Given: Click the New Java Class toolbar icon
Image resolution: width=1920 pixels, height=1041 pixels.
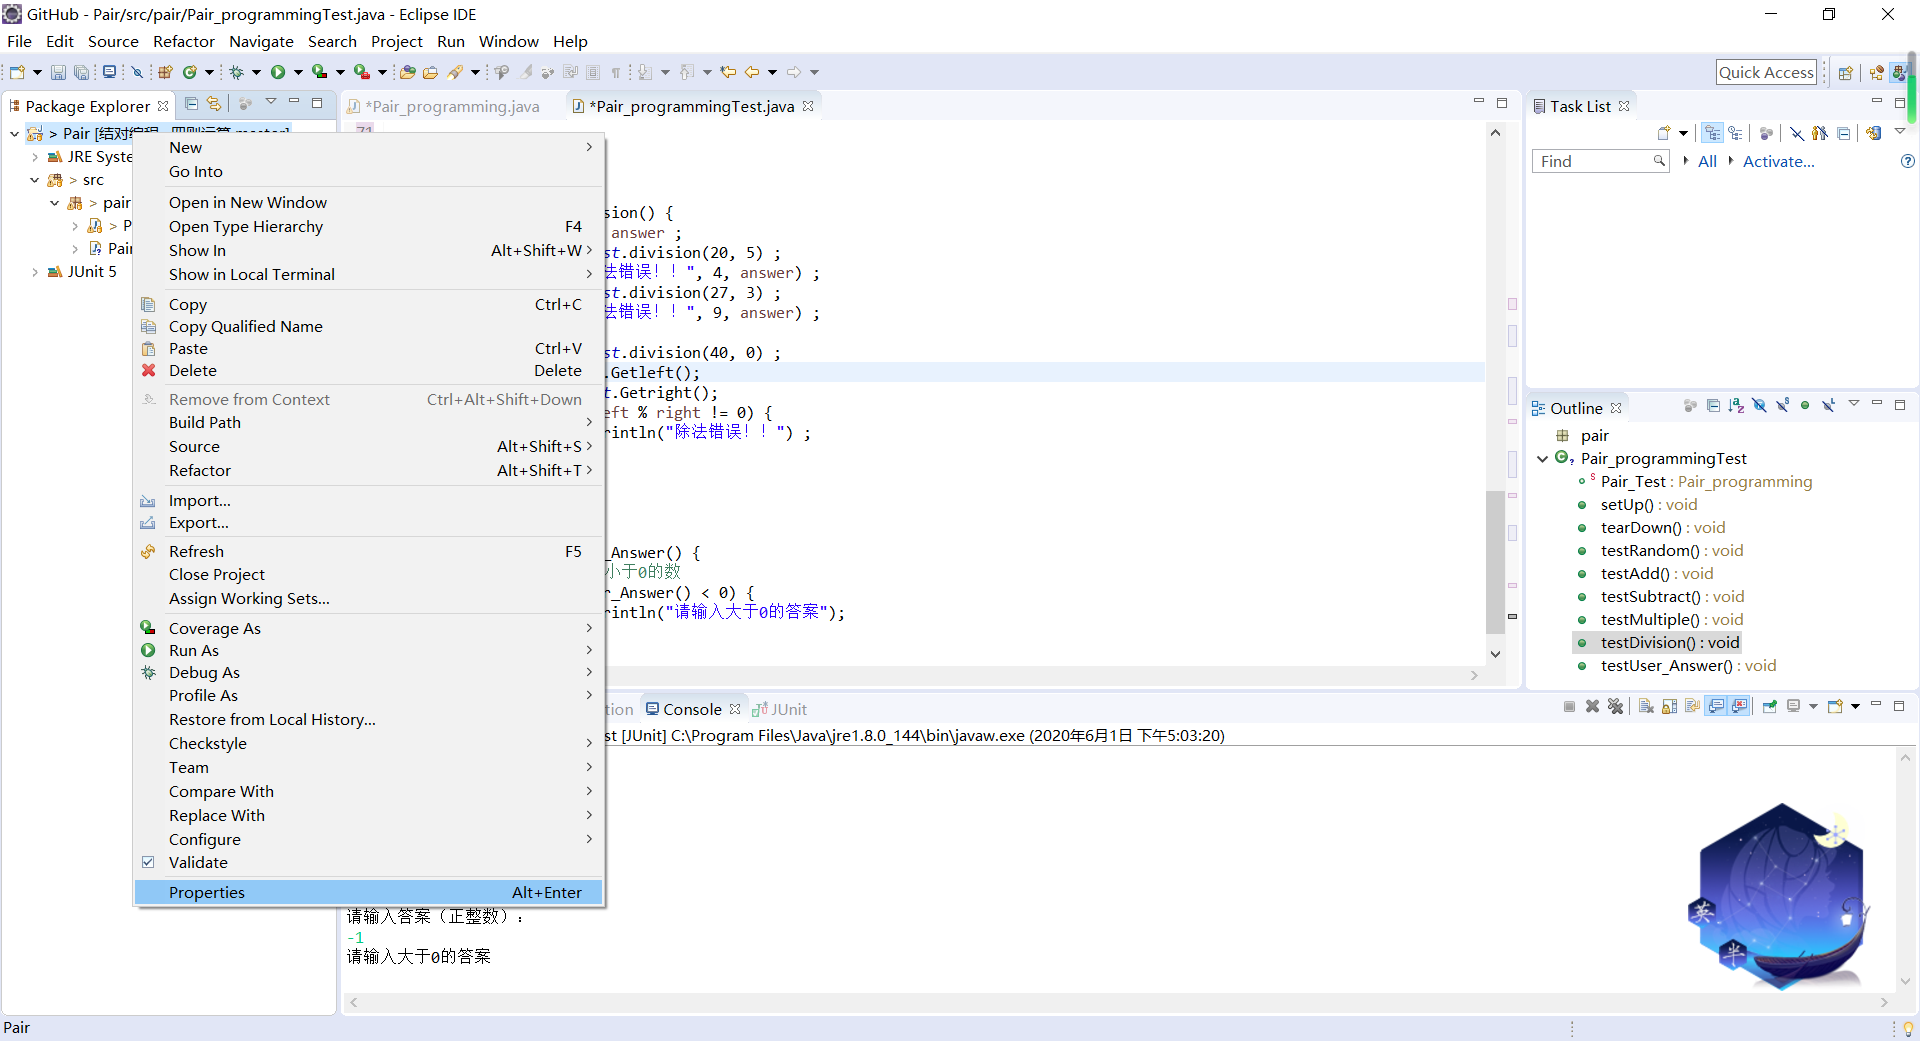Looking at the screenshot, I should click(189, 72).
